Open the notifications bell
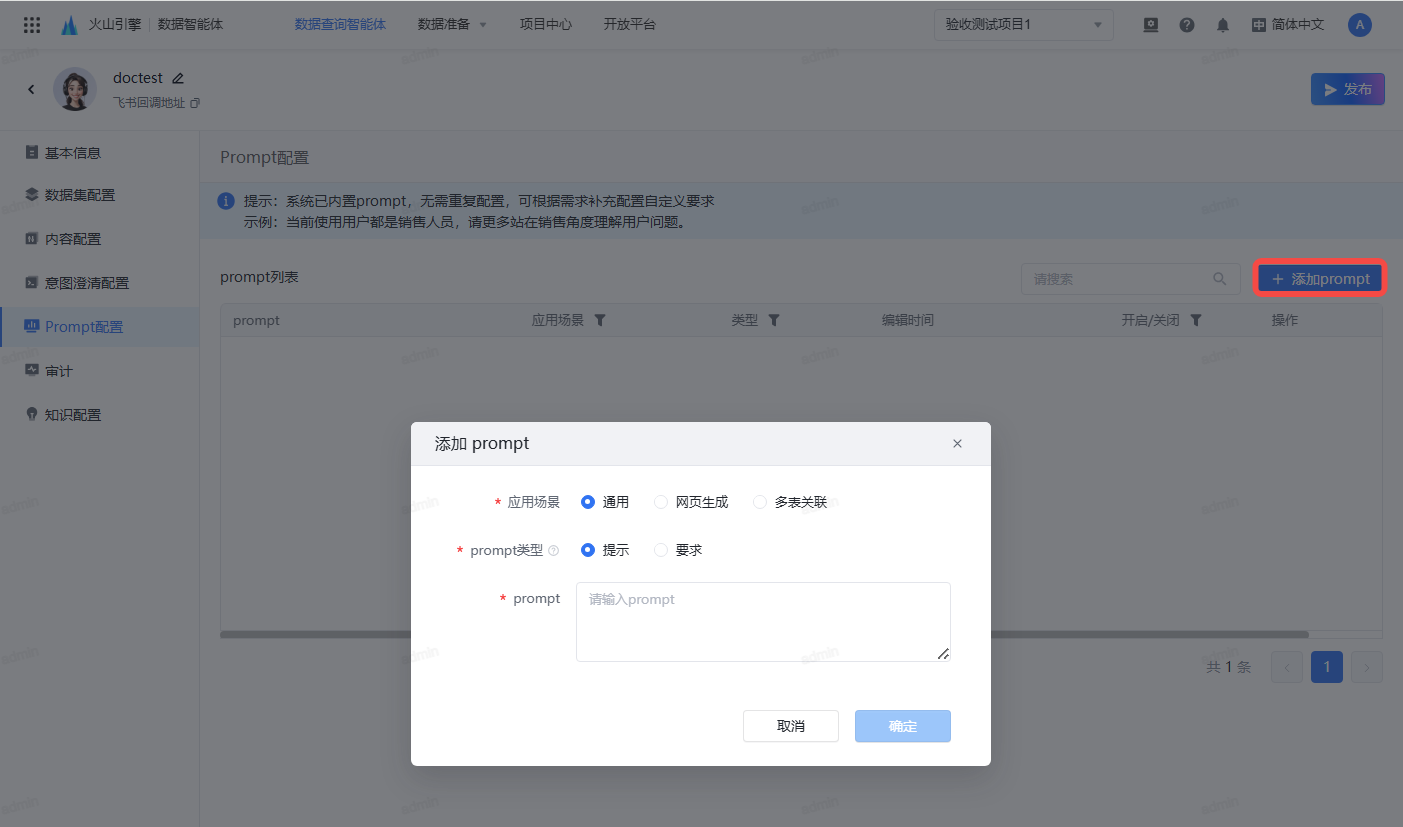This screenshot has height=827, width=1403. pos(1223,25)
